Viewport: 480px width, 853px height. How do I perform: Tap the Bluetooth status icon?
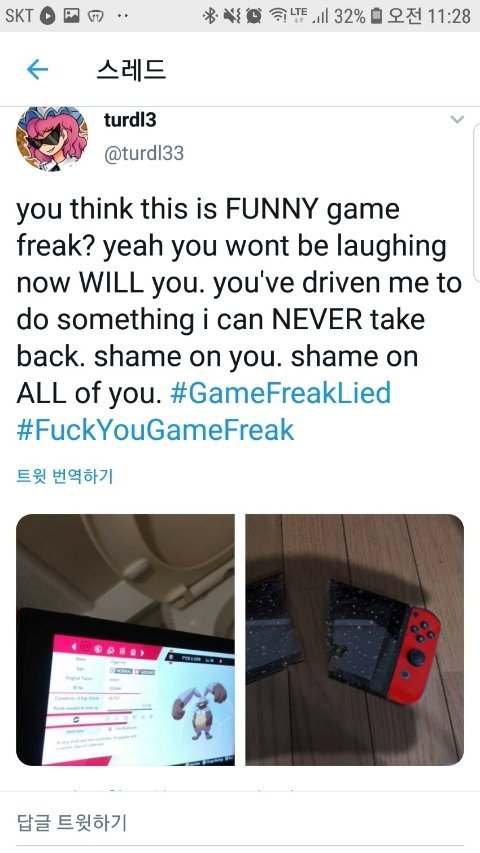(x=209, y=16)
